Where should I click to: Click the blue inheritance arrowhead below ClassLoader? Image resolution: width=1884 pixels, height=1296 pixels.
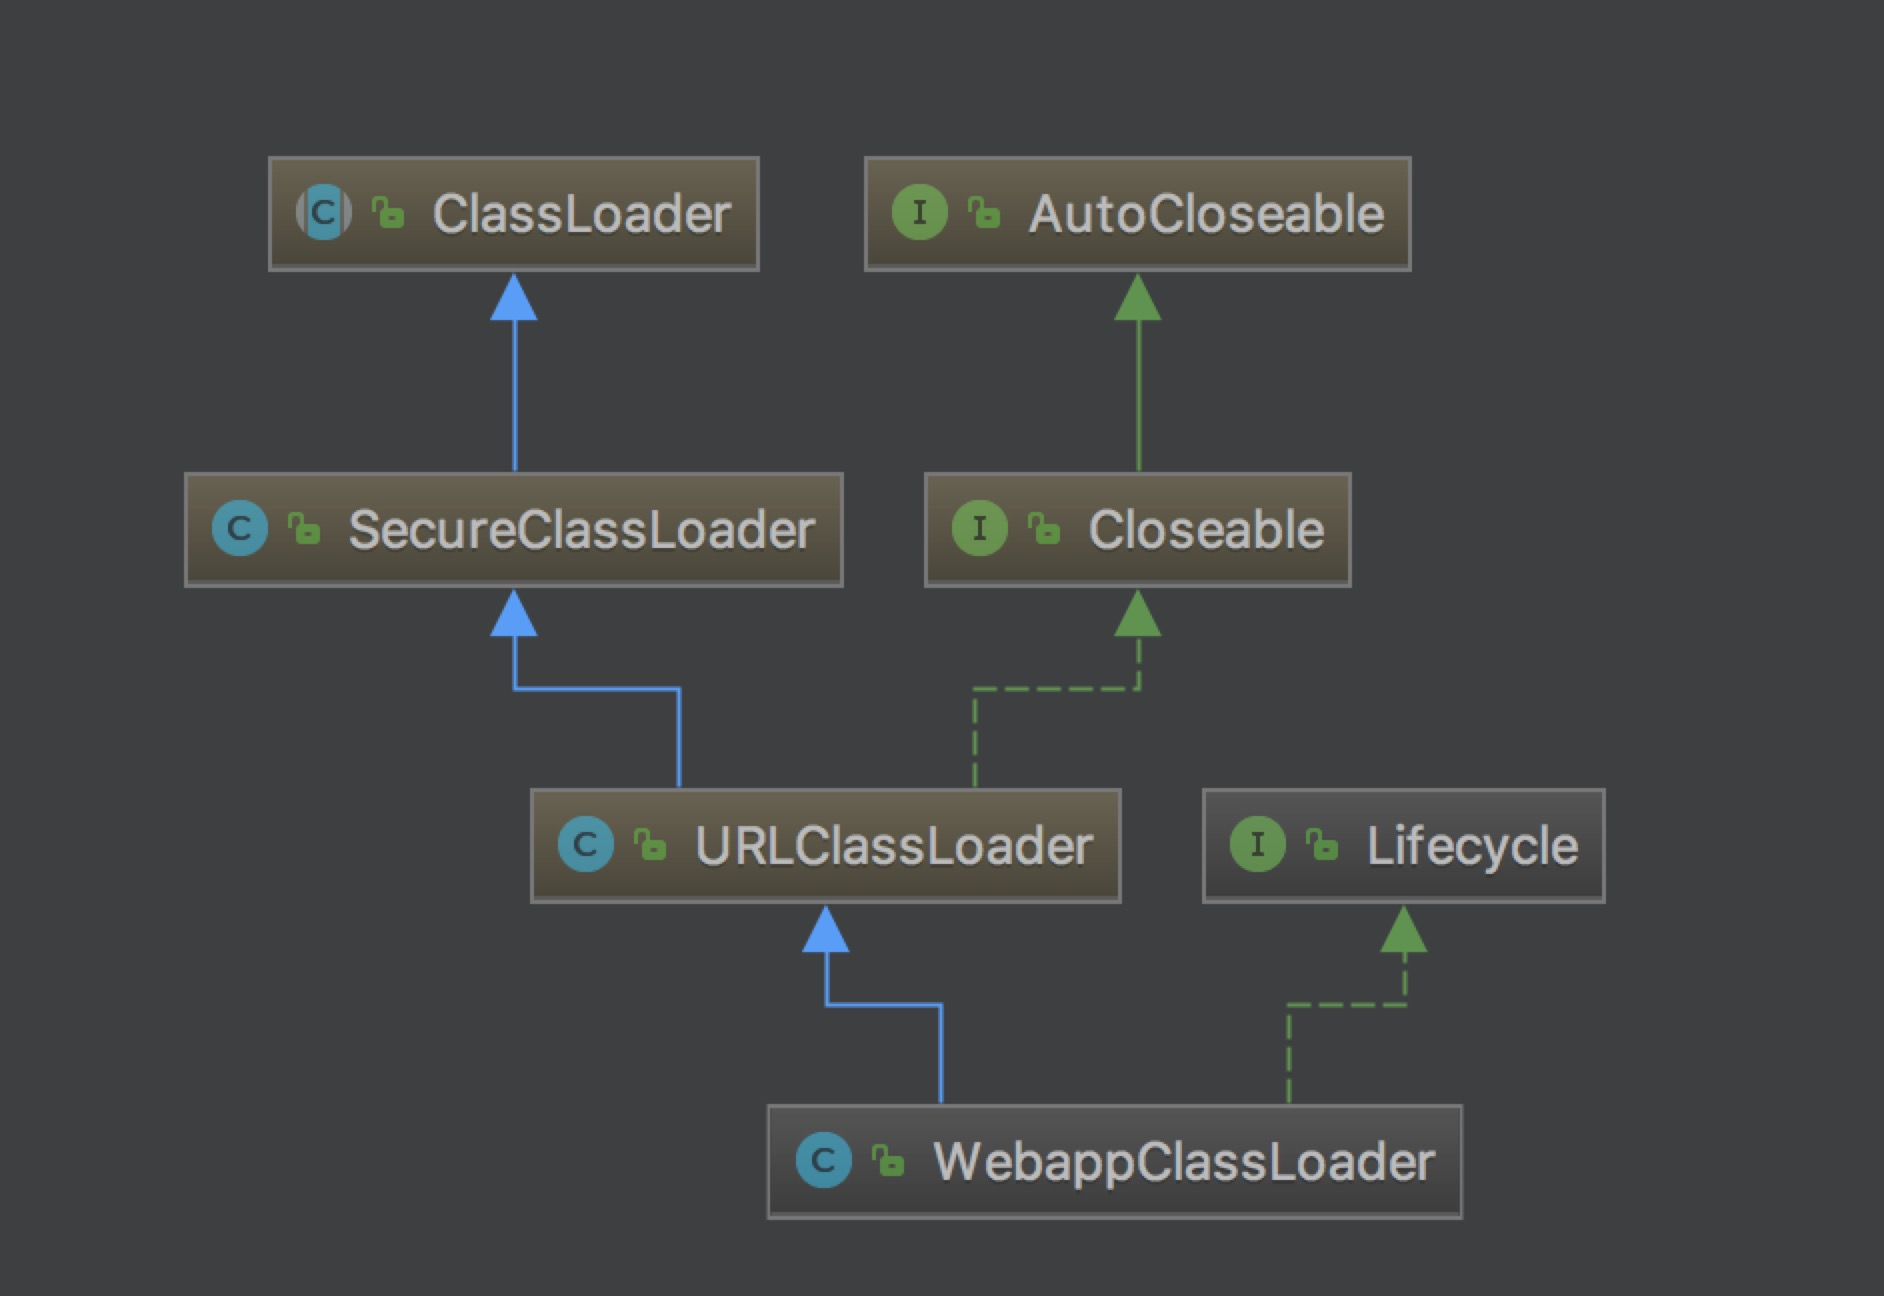coord(514,299)
